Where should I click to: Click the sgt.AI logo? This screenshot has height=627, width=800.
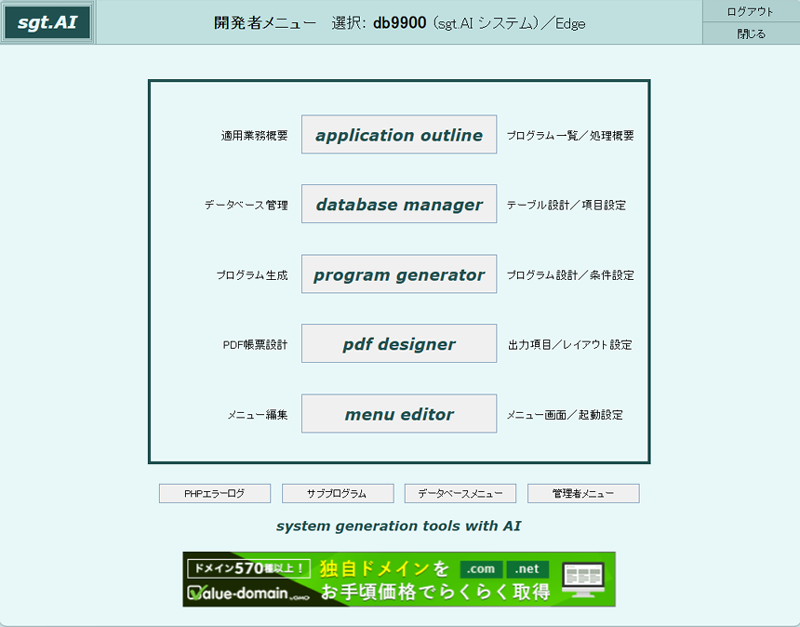(x=47, y=22)
